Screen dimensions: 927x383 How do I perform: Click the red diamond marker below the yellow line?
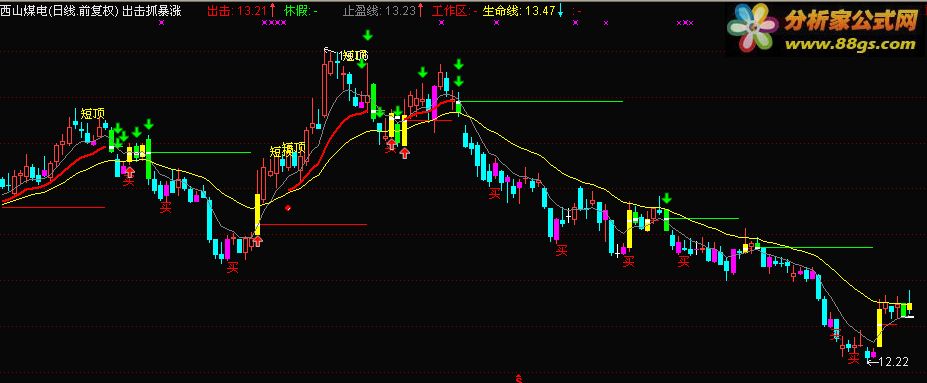pos(288,207)
